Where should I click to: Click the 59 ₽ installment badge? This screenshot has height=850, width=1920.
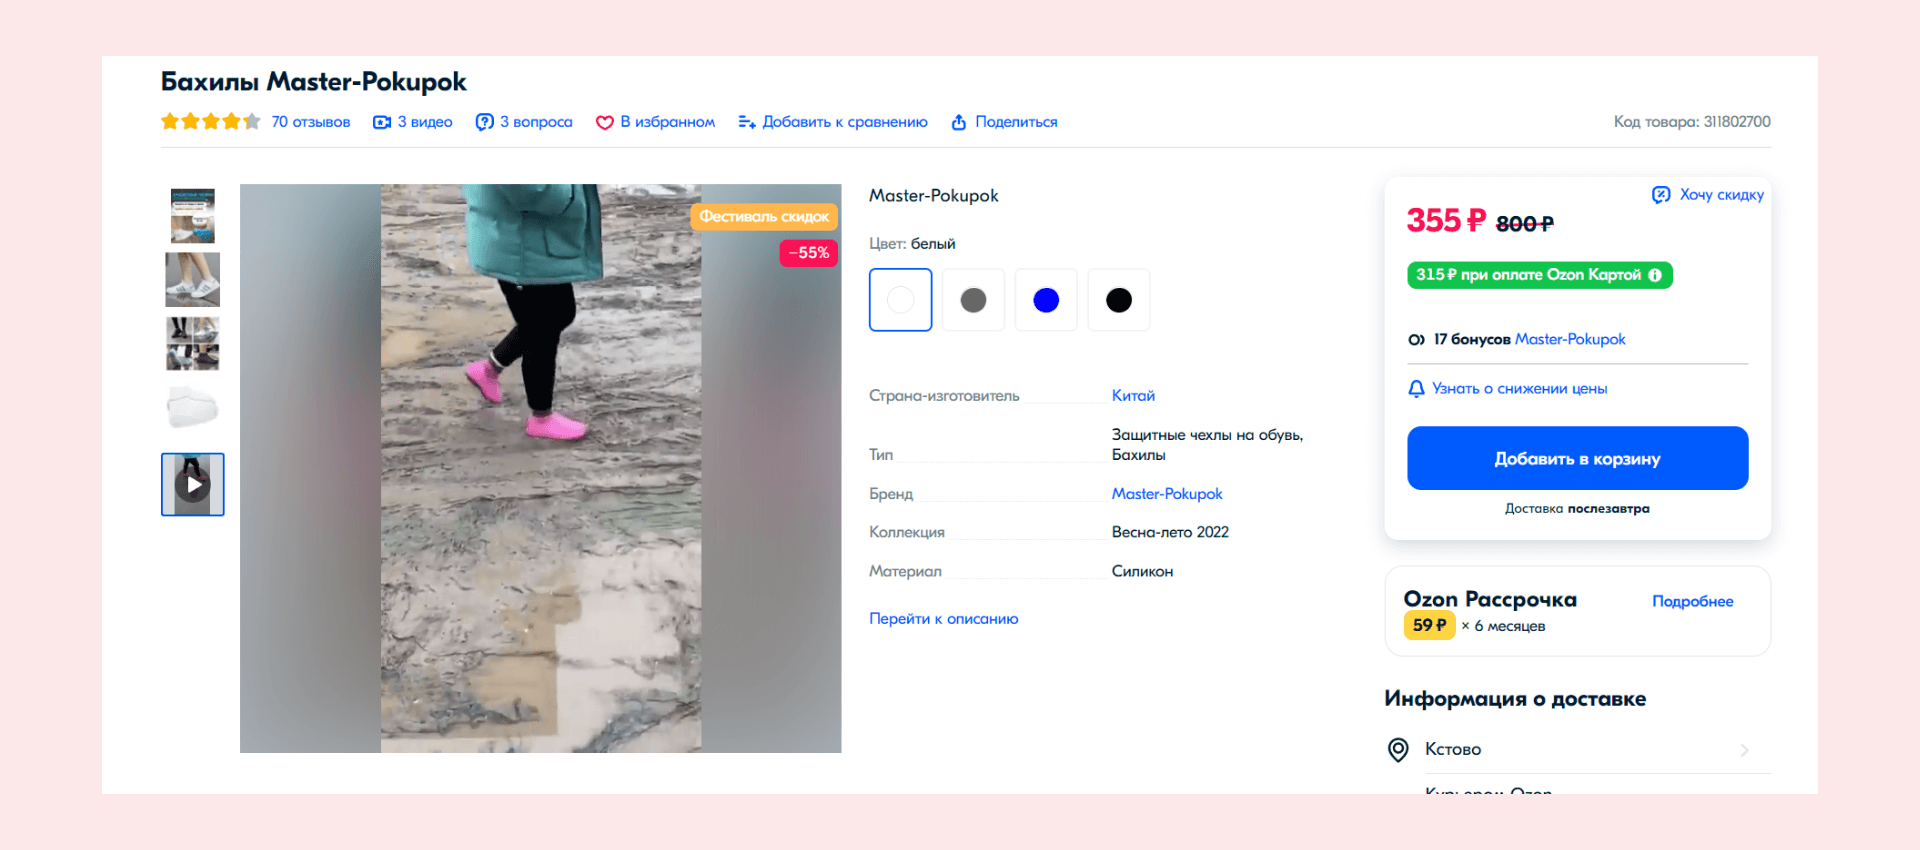click(x=1430, y=625)
